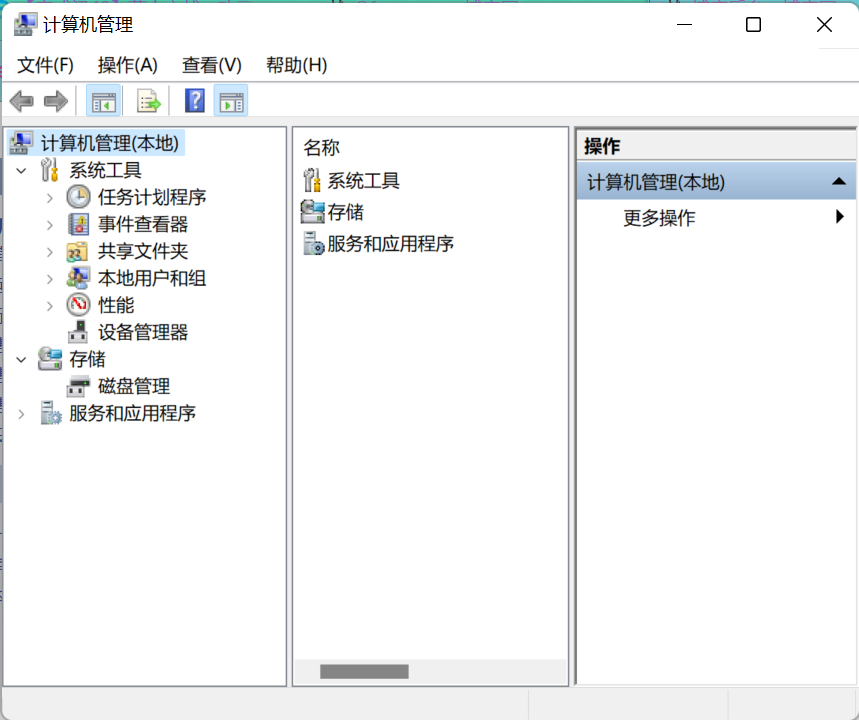This screenshot has width=859, height=720.
Task: Click the 名称 column header
Action: (x=322, y=147)
